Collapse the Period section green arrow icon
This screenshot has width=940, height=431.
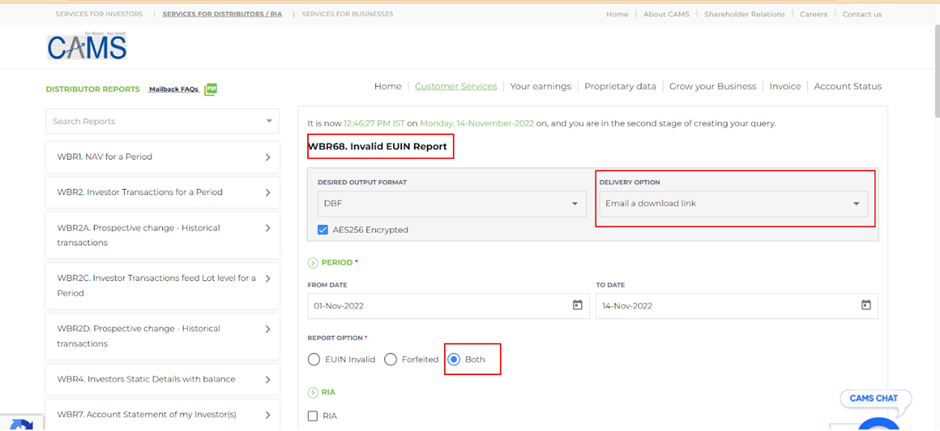click(312, 263)
